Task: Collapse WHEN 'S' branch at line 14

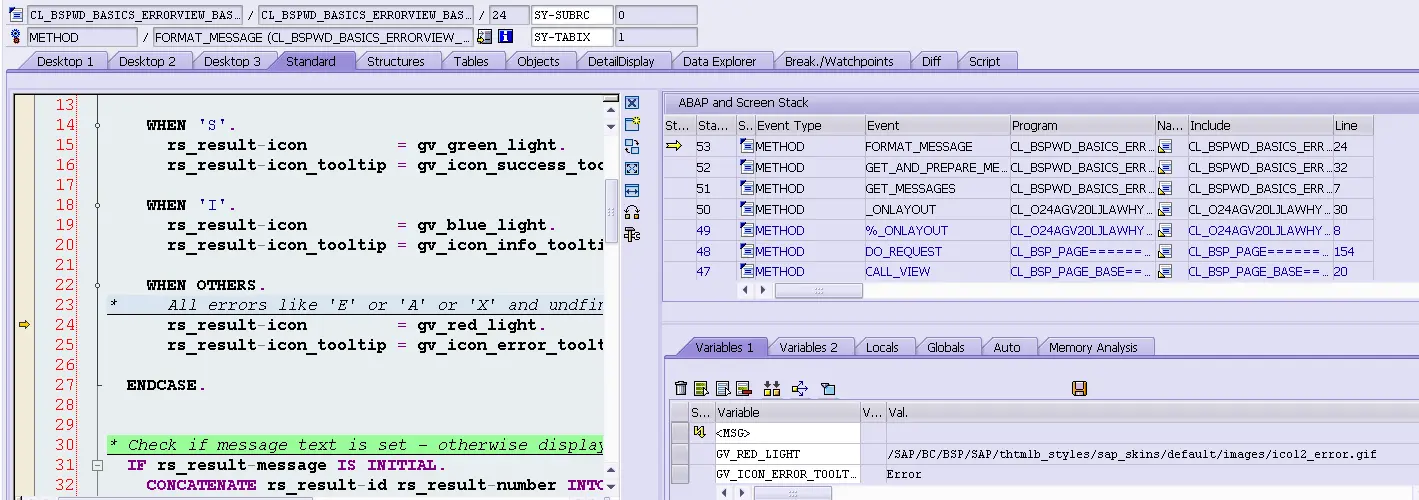Action: coord(97,125)
